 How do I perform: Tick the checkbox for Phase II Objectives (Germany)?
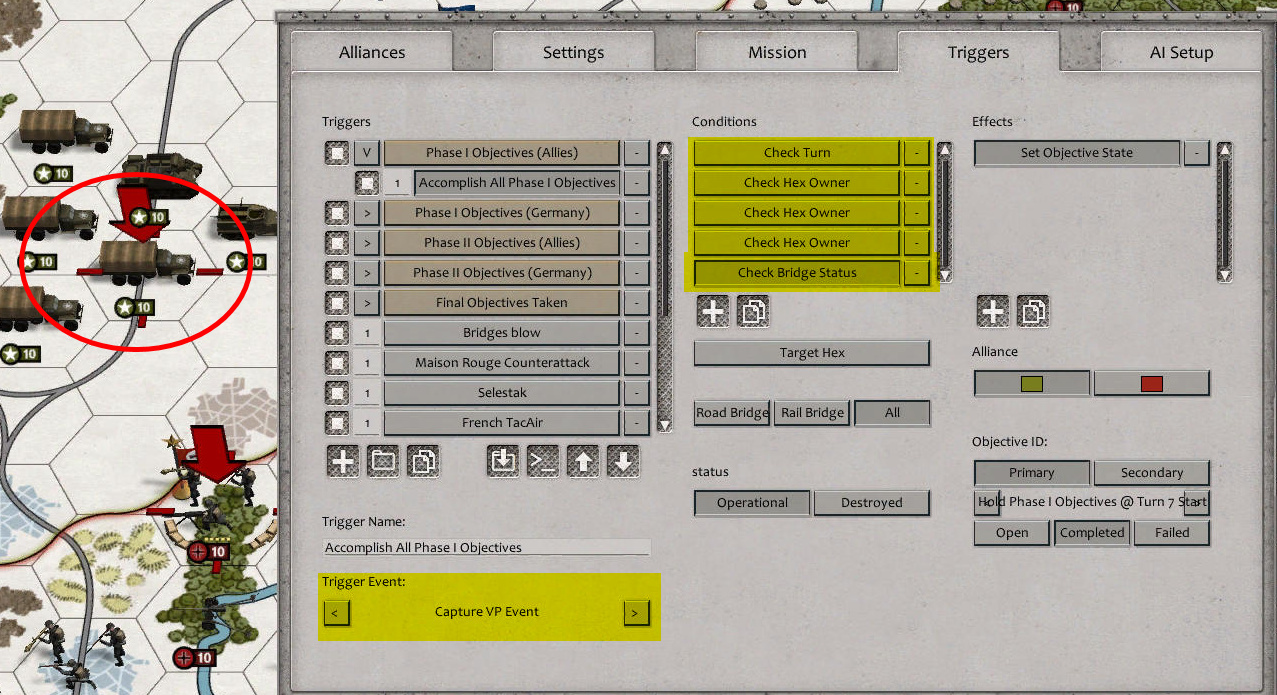pyautogui.click(x=337, y=273)
